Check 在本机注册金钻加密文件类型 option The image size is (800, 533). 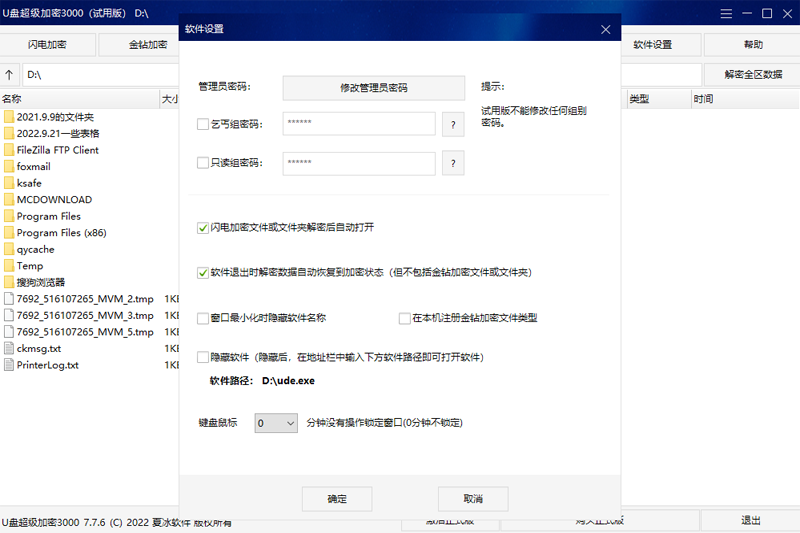(x=405, y=318)
